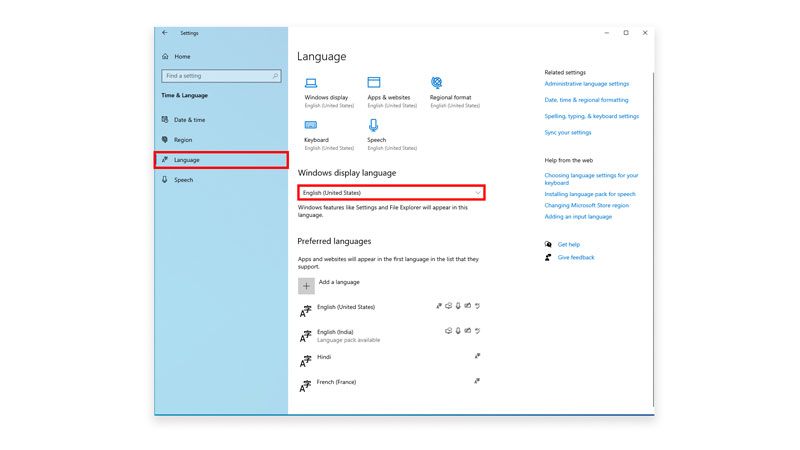Click display language feature icon for English (United States)
This screenshot has height=450, width=800.
[439, 306]
